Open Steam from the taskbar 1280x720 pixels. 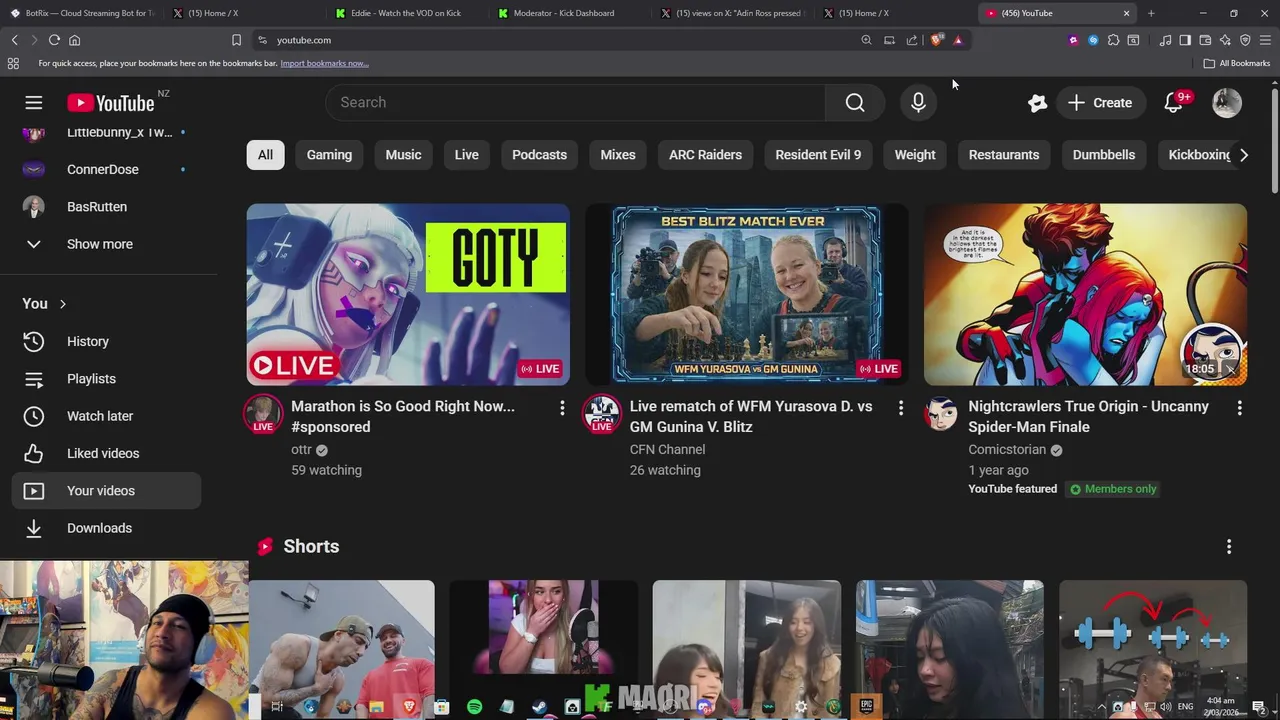(539, 707)
